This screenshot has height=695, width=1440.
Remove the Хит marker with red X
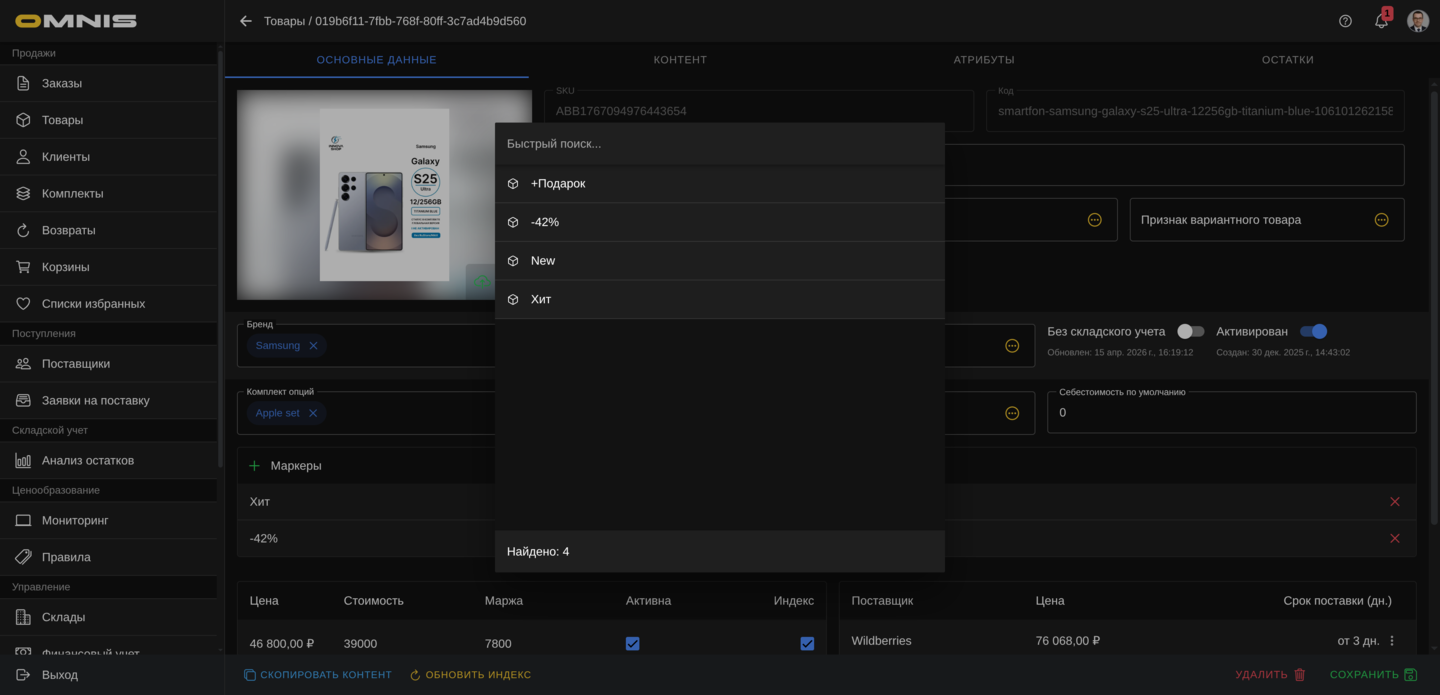pos(1394,502)
